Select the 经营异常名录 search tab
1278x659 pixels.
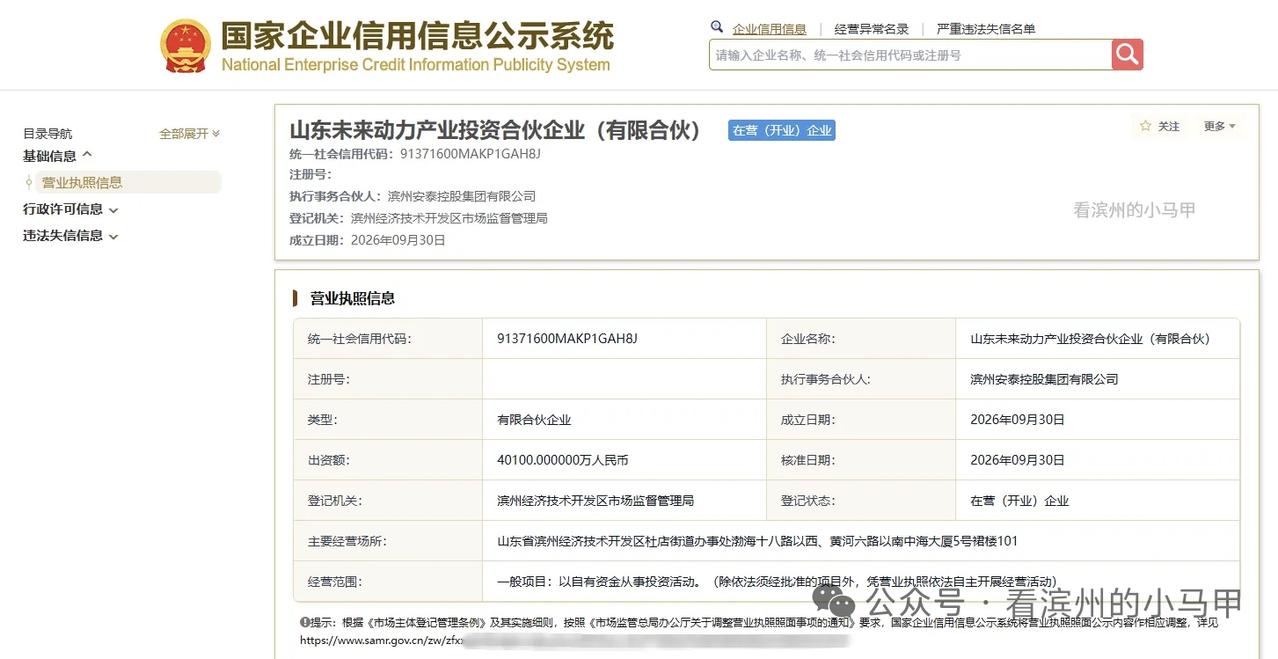[x=871, y=29]
